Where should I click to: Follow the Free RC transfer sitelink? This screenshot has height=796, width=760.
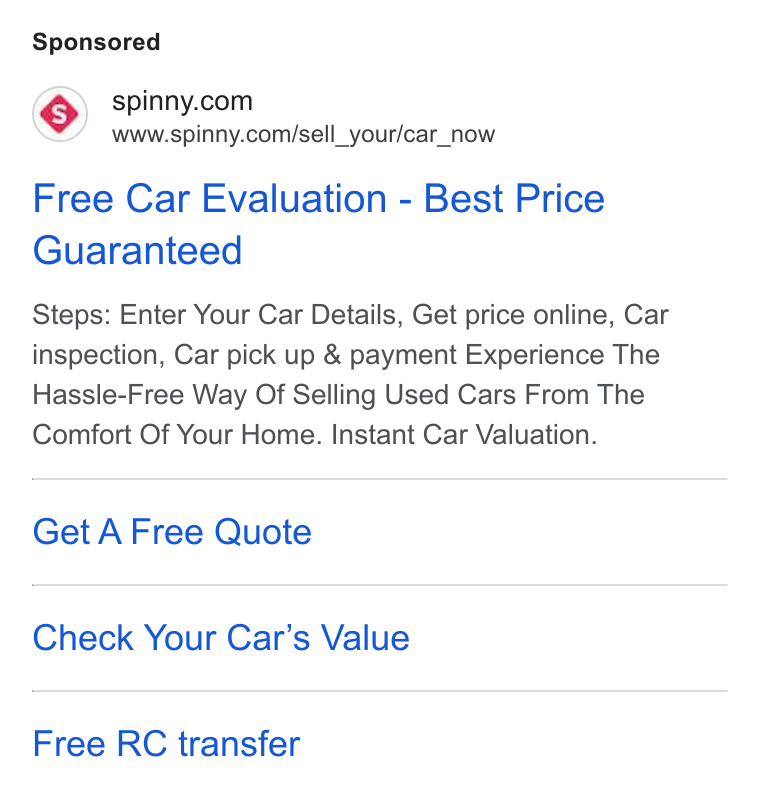[x=166, y=744]
